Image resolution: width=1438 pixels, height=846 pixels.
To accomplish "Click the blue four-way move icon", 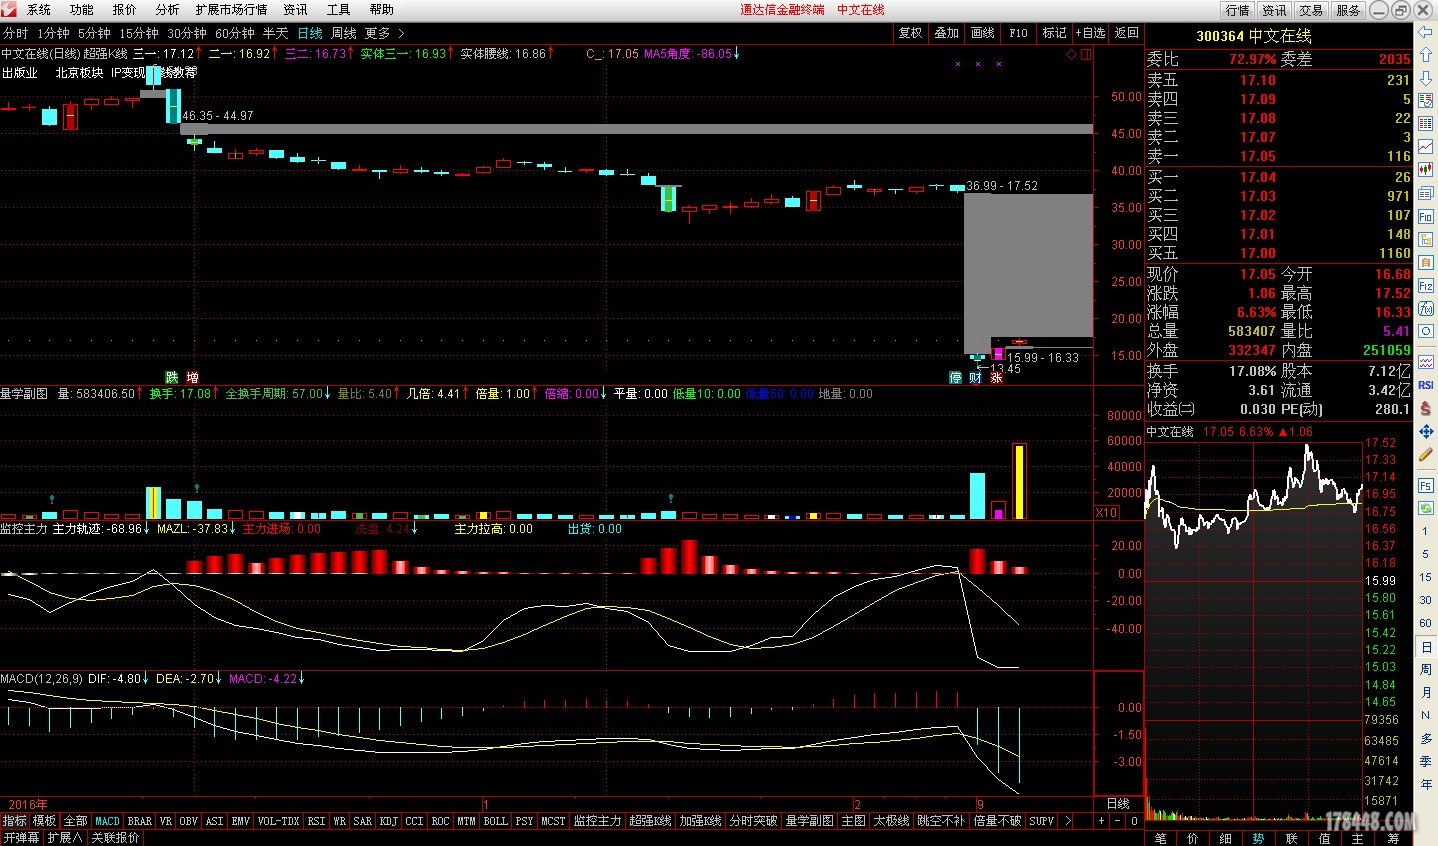I will [1426, 431].
